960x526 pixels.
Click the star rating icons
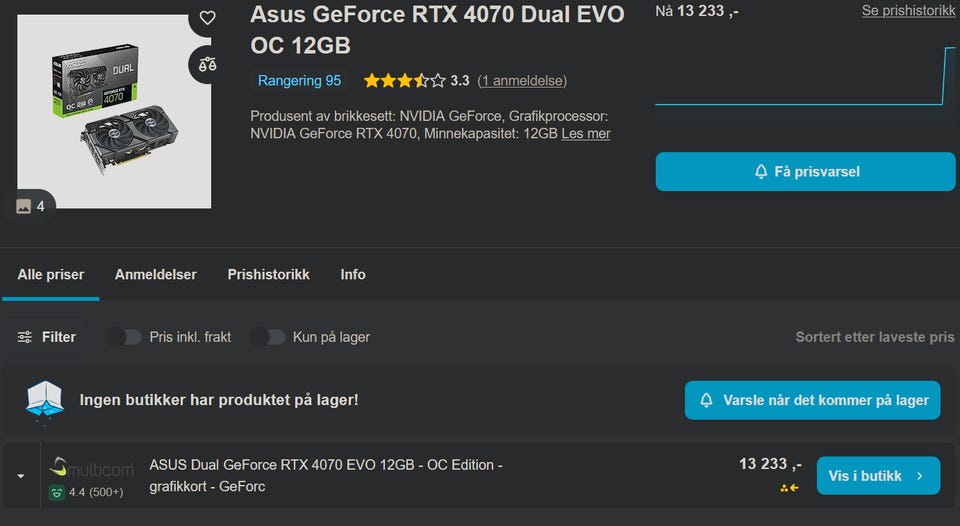(x=404, y=81)
